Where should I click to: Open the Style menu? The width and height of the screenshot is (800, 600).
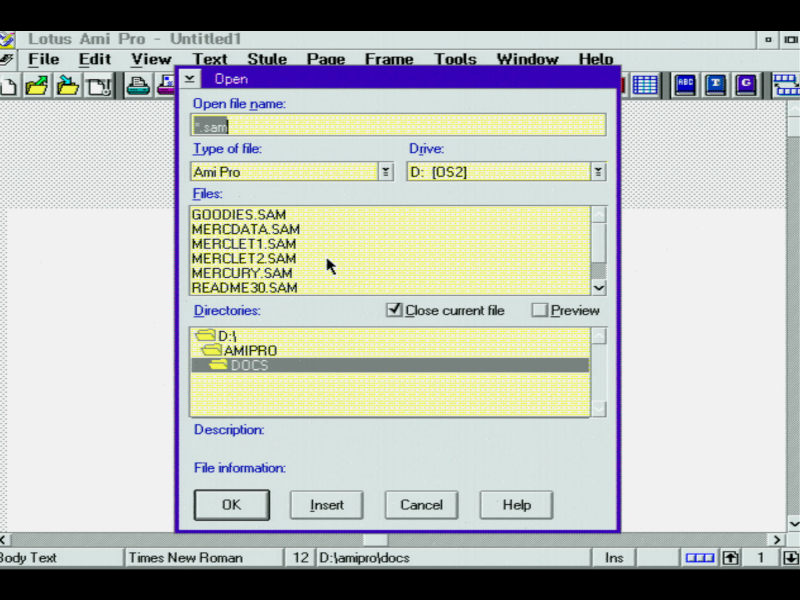point(267,59)
